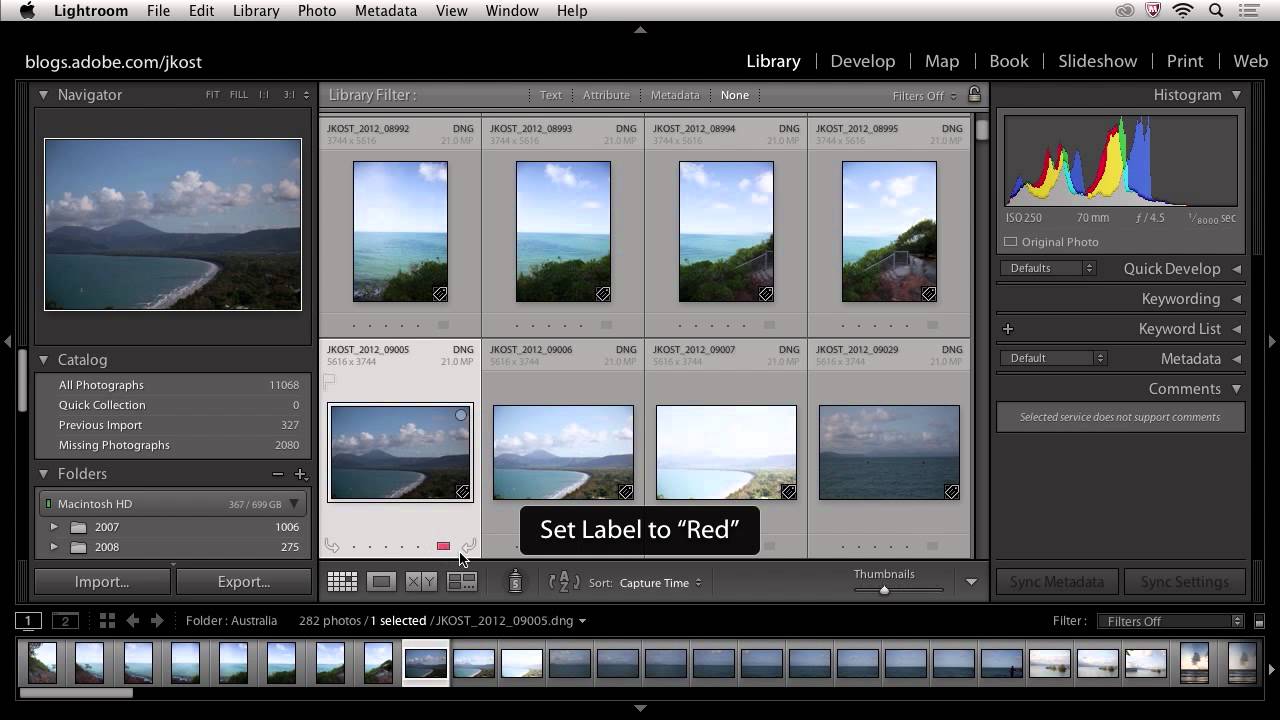Click the filmstrip grid shortcut icon
This screenshot has height=720, width=1280.
coord(107,621)
